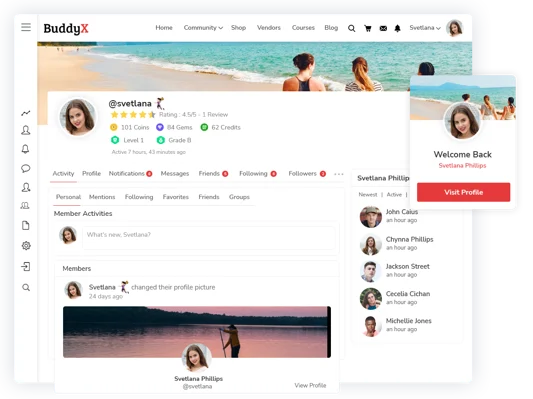Open the document icon in sidebar
The image size is (533, 399).
click(25, 225)
